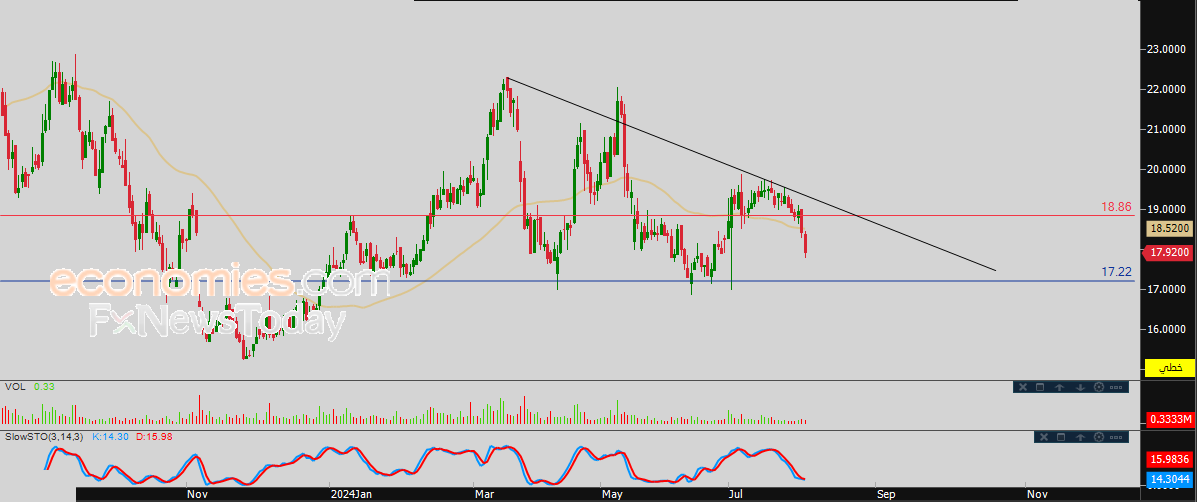
Task: Click the yellow Arabic scale label button
Action: [x=1168, y=367]
